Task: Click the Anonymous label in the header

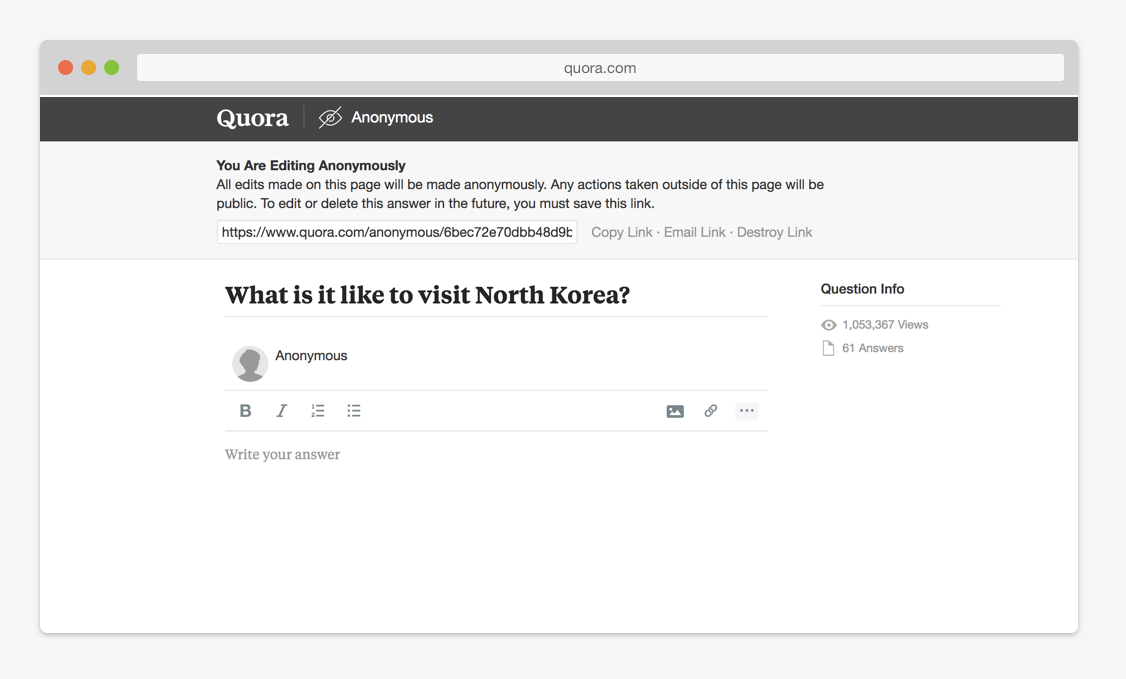Action: pos(392,118)
